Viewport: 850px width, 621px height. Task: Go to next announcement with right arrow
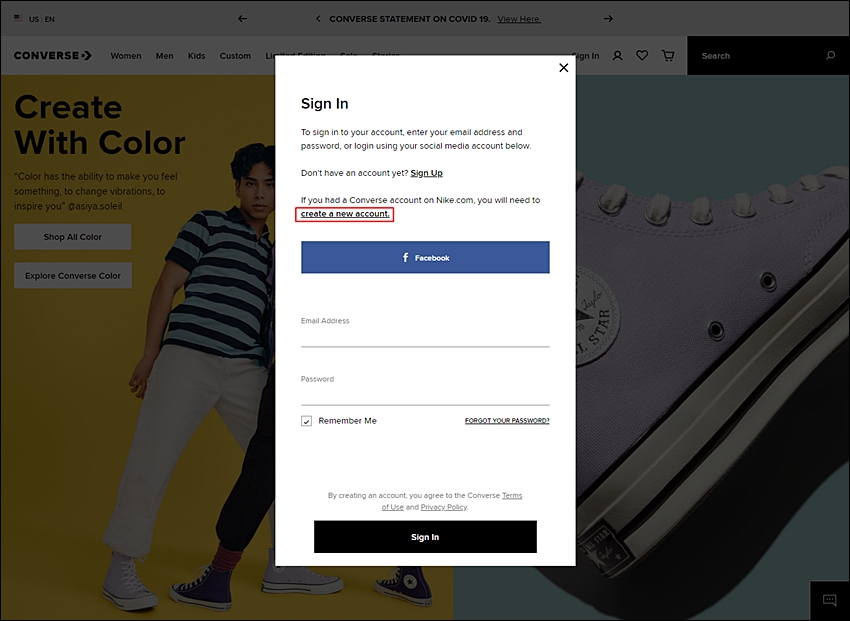pyautogui.click(x=608, y=18)
